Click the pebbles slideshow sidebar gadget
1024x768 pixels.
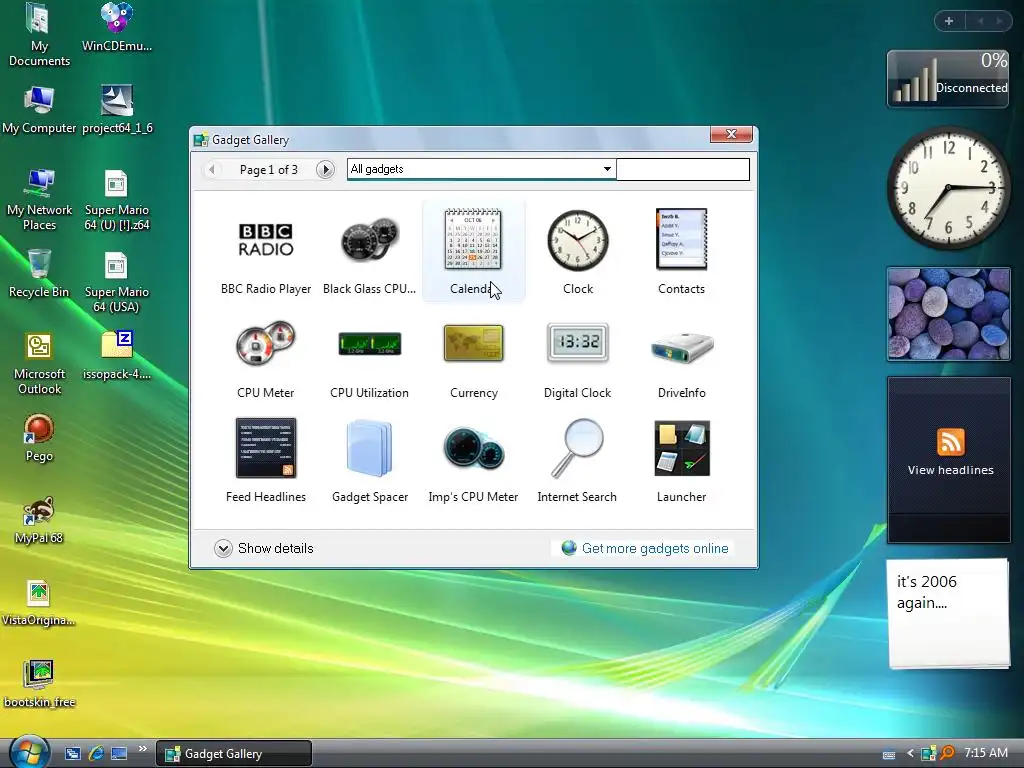point(948,314)
